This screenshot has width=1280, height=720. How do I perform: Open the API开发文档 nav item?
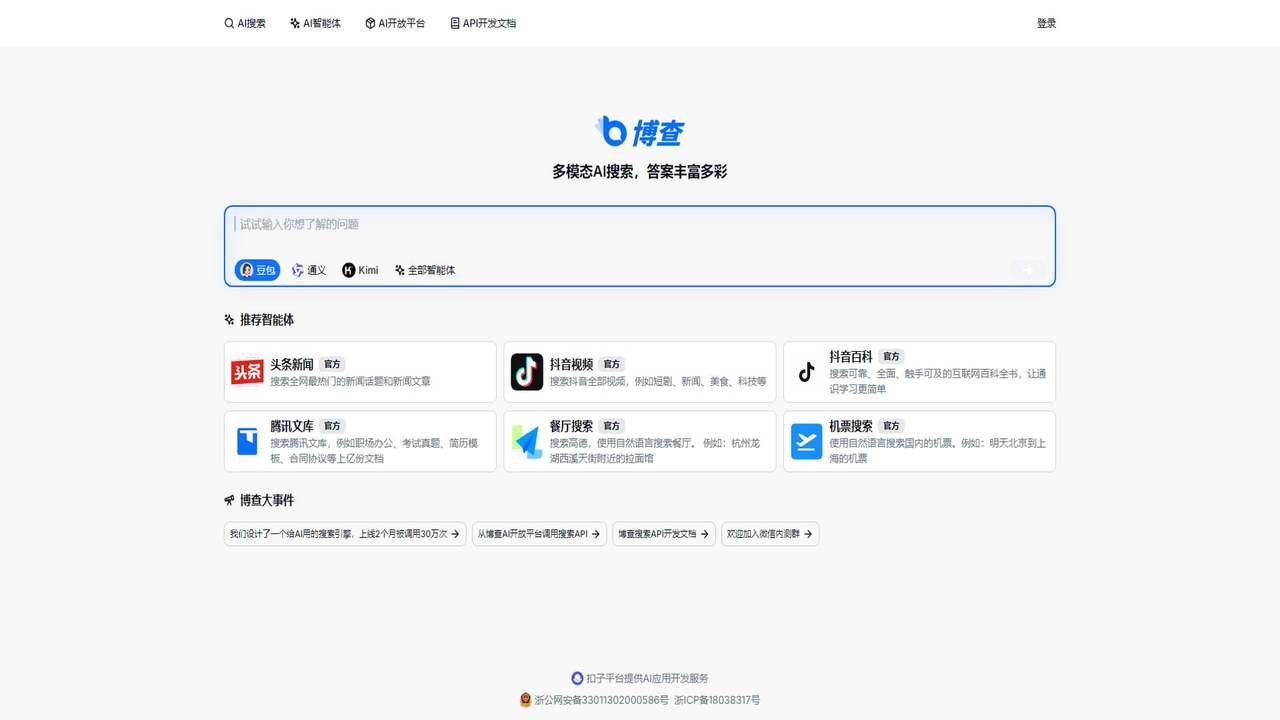tap(483, 23)
